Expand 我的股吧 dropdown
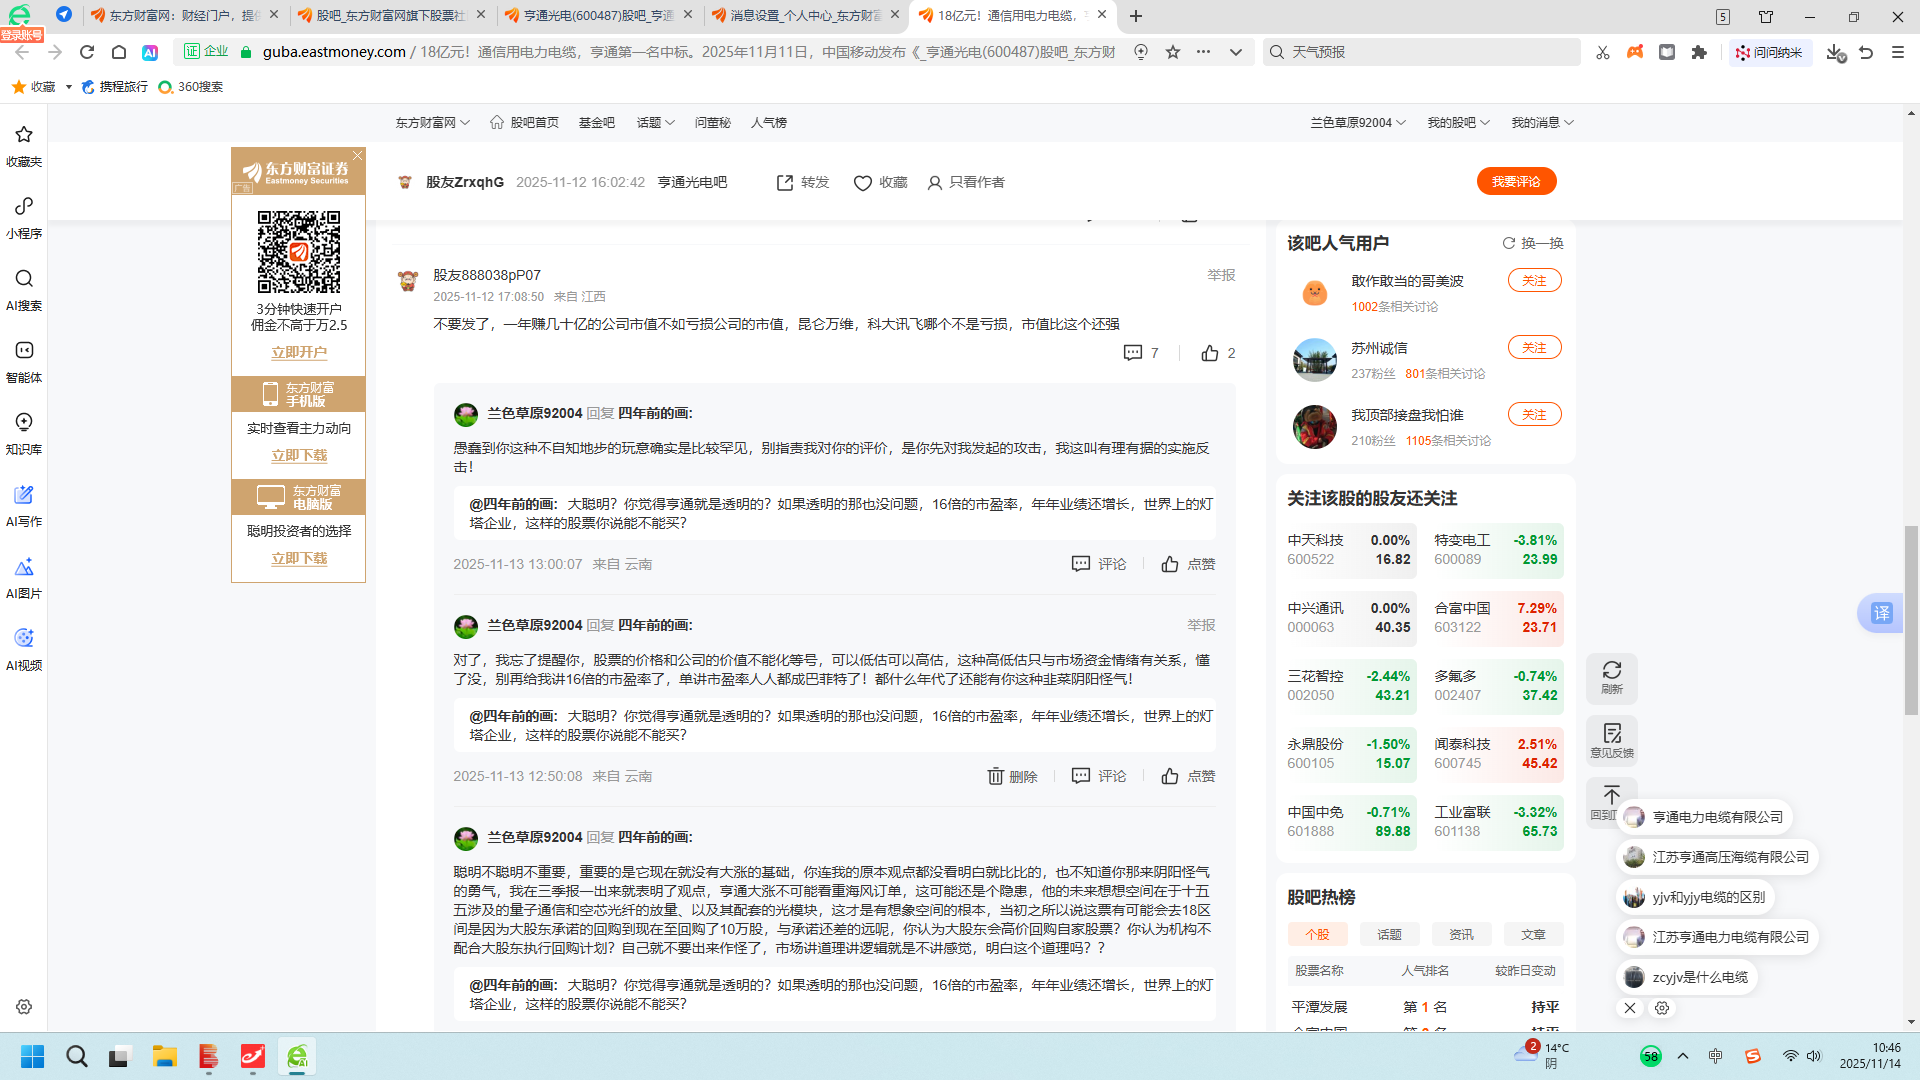This screenshot has height=1080, width=1920. tap(1457, 122)
